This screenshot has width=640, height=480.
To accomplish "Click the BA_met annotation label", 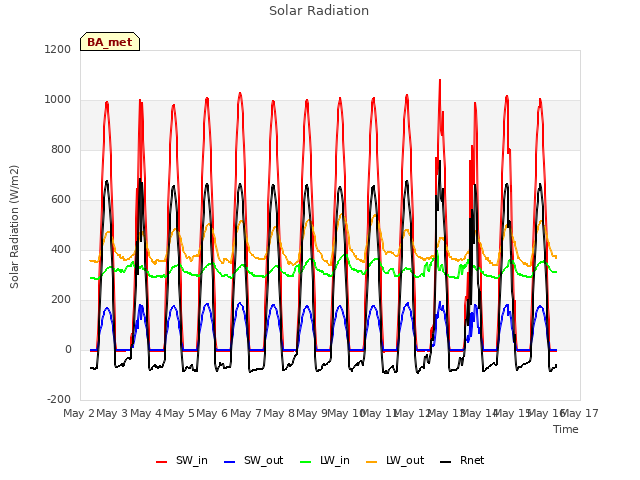I will [110, 42].
